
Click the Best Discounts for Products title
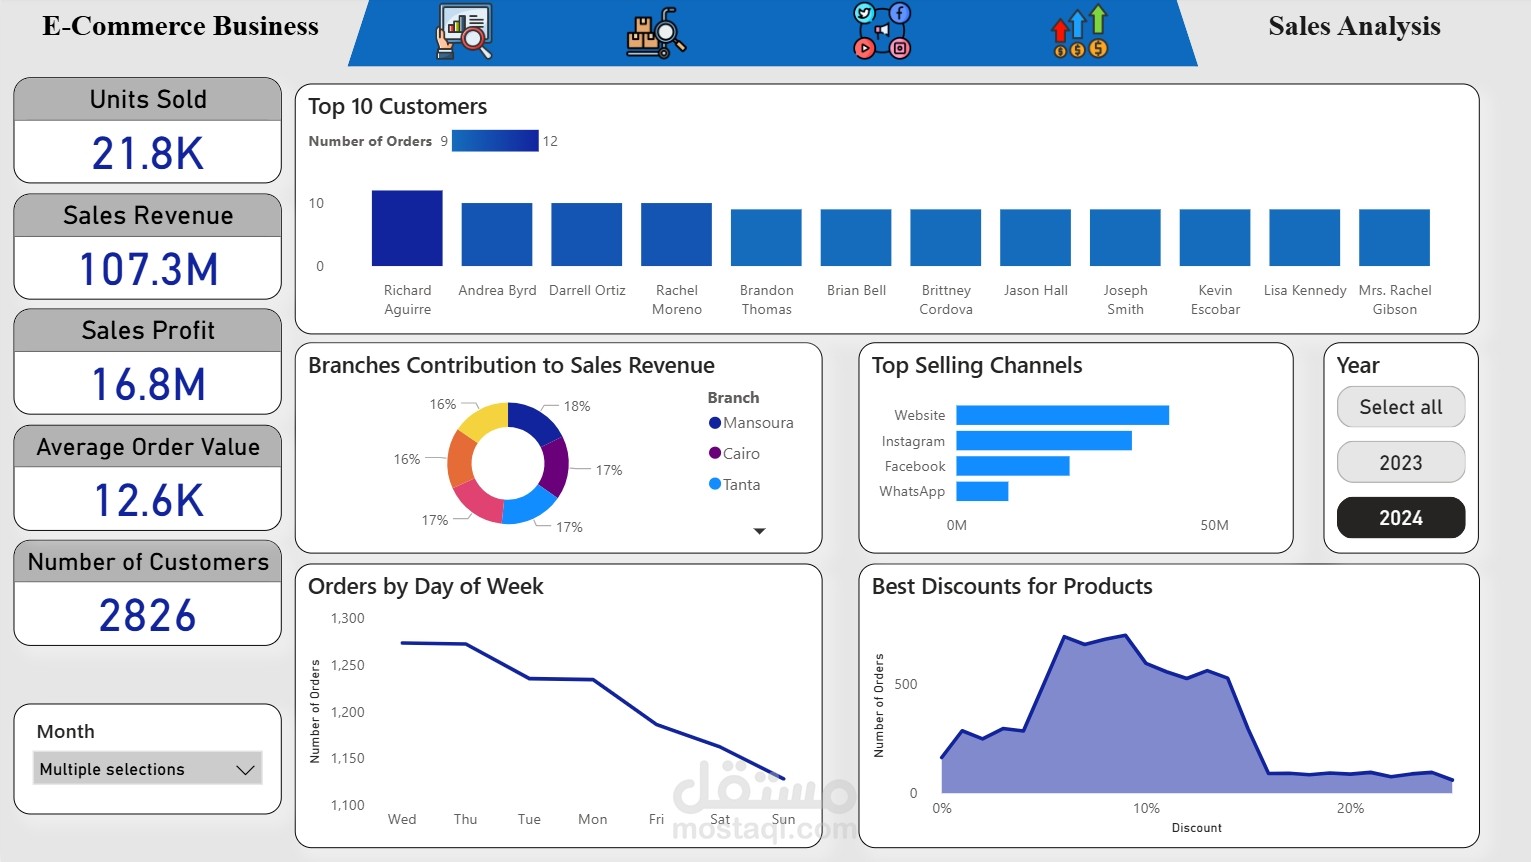tap(1012, 587)
